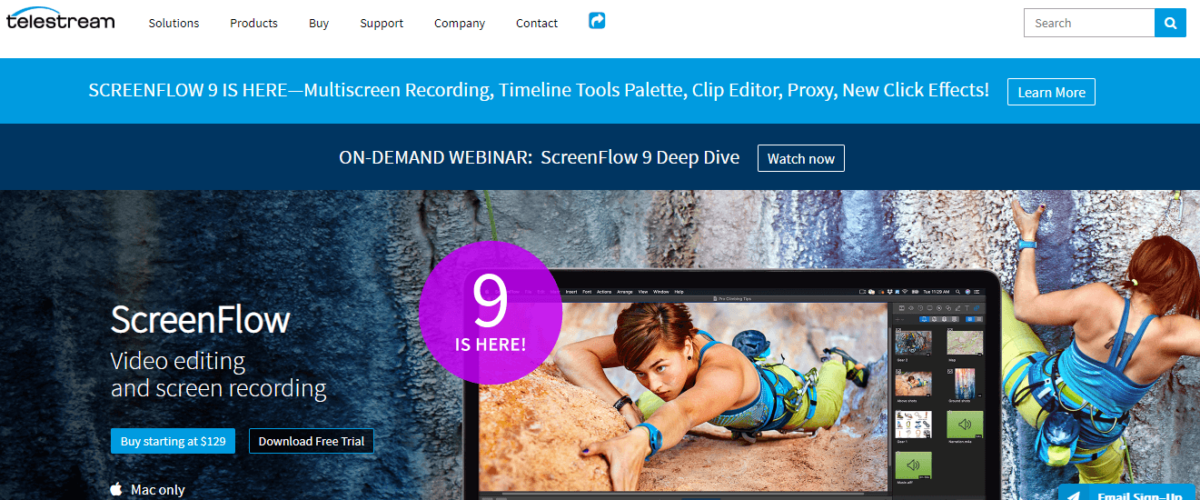Click the ON-DEMAND WEBINAR ScreenFlow 9 Deep Dive text
The image size is (1200, 500).
pos(539,158)
